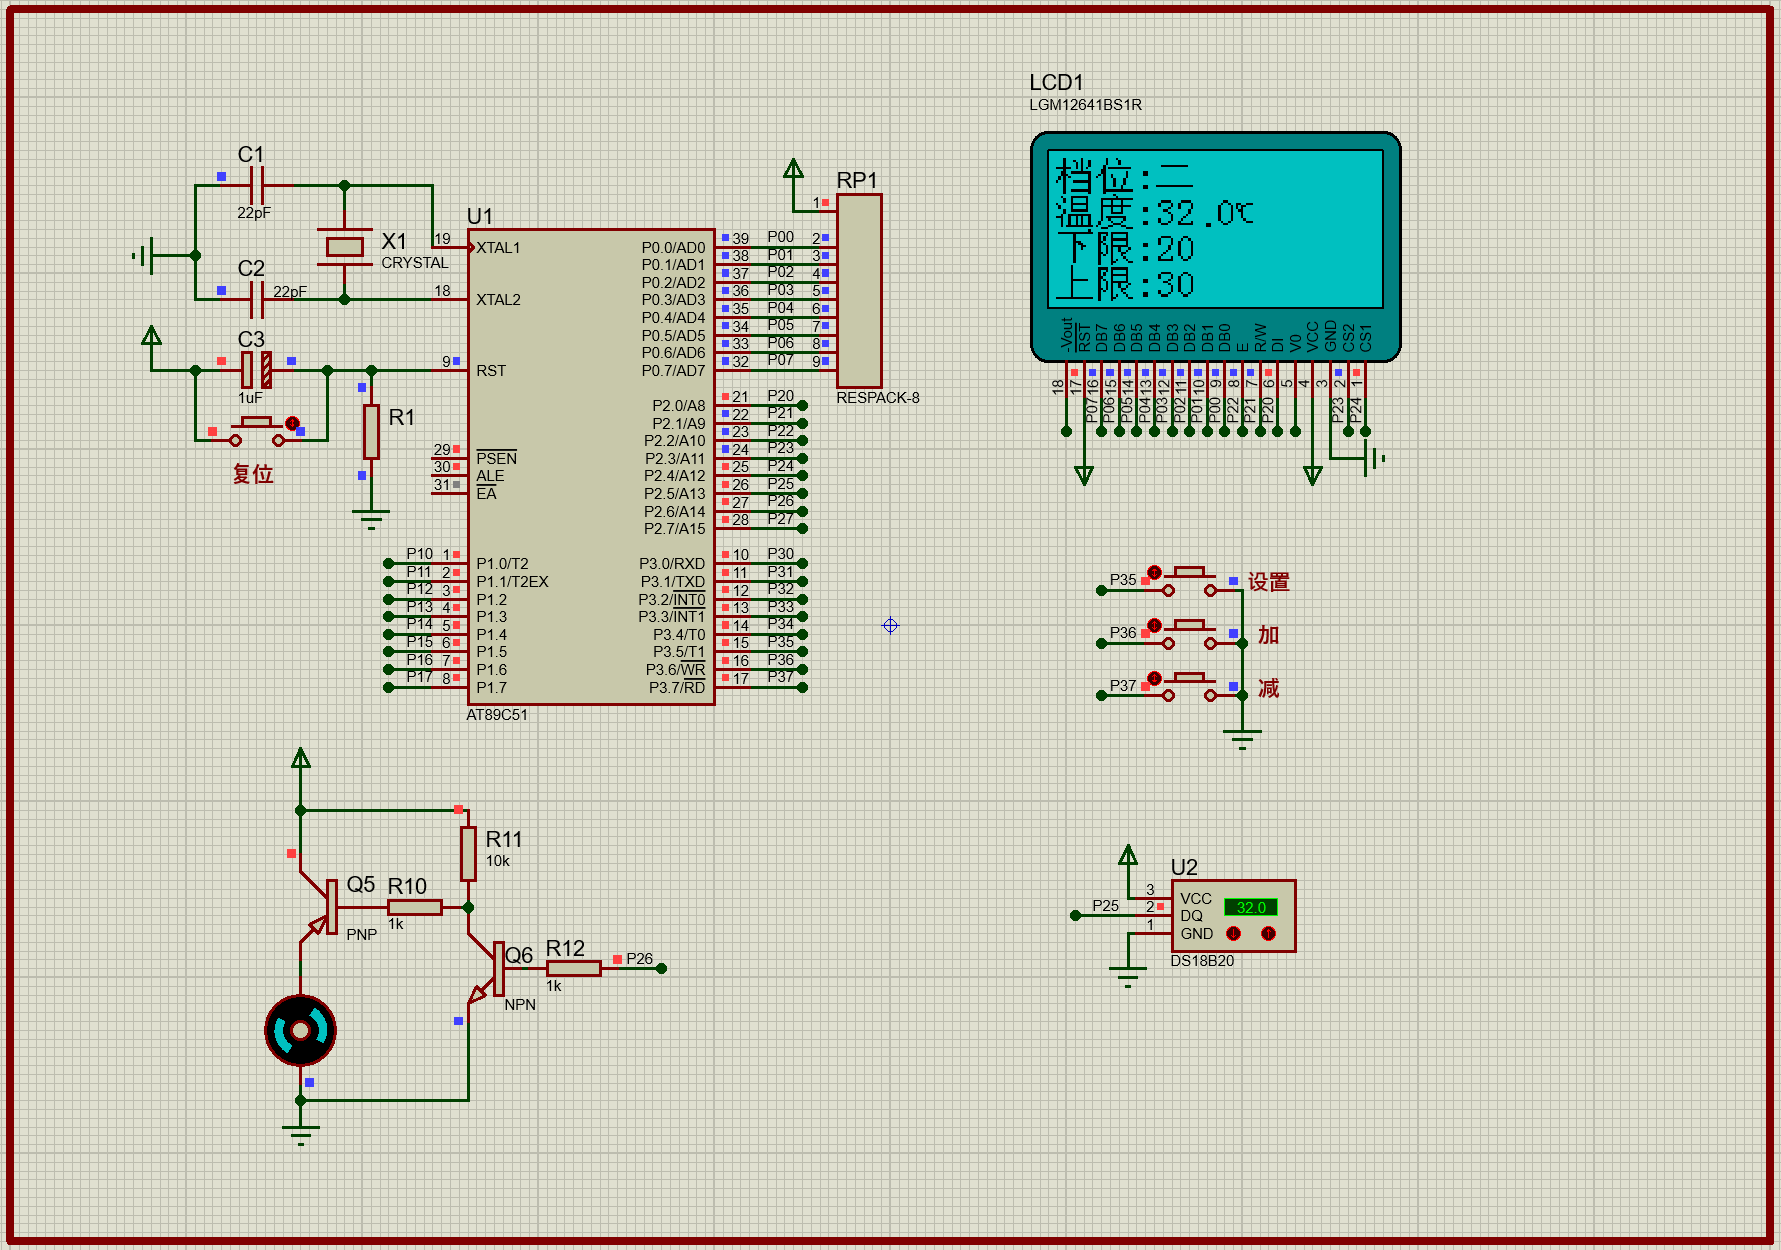Click the DS18B20 green 32.0 temperature readout

click(x=1250, y=907)
